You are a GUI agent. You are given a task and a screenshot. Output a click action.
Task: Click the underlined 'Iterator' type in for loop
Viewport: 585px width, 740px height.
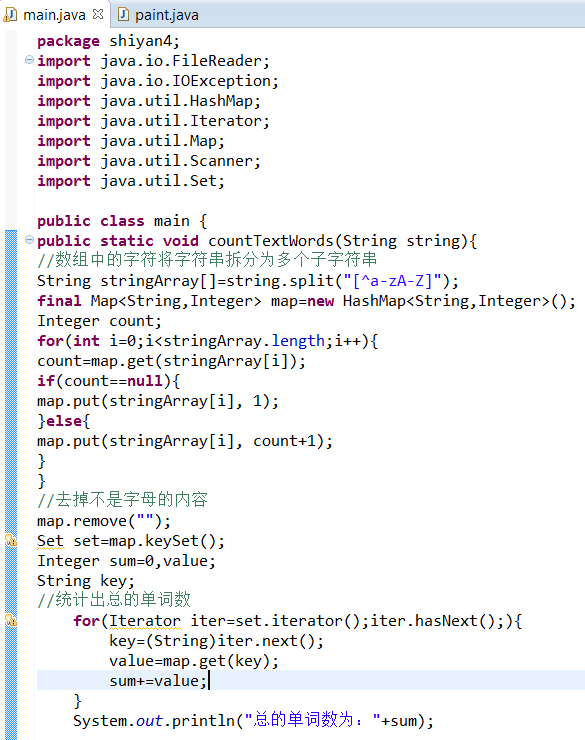(145, 622)
